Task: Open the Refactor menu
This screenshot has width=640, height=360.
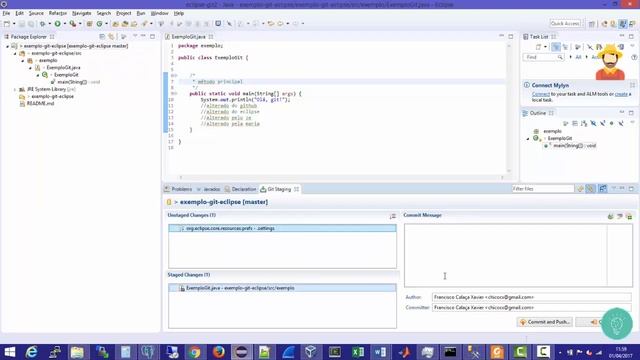Action: tap(58, 13)
